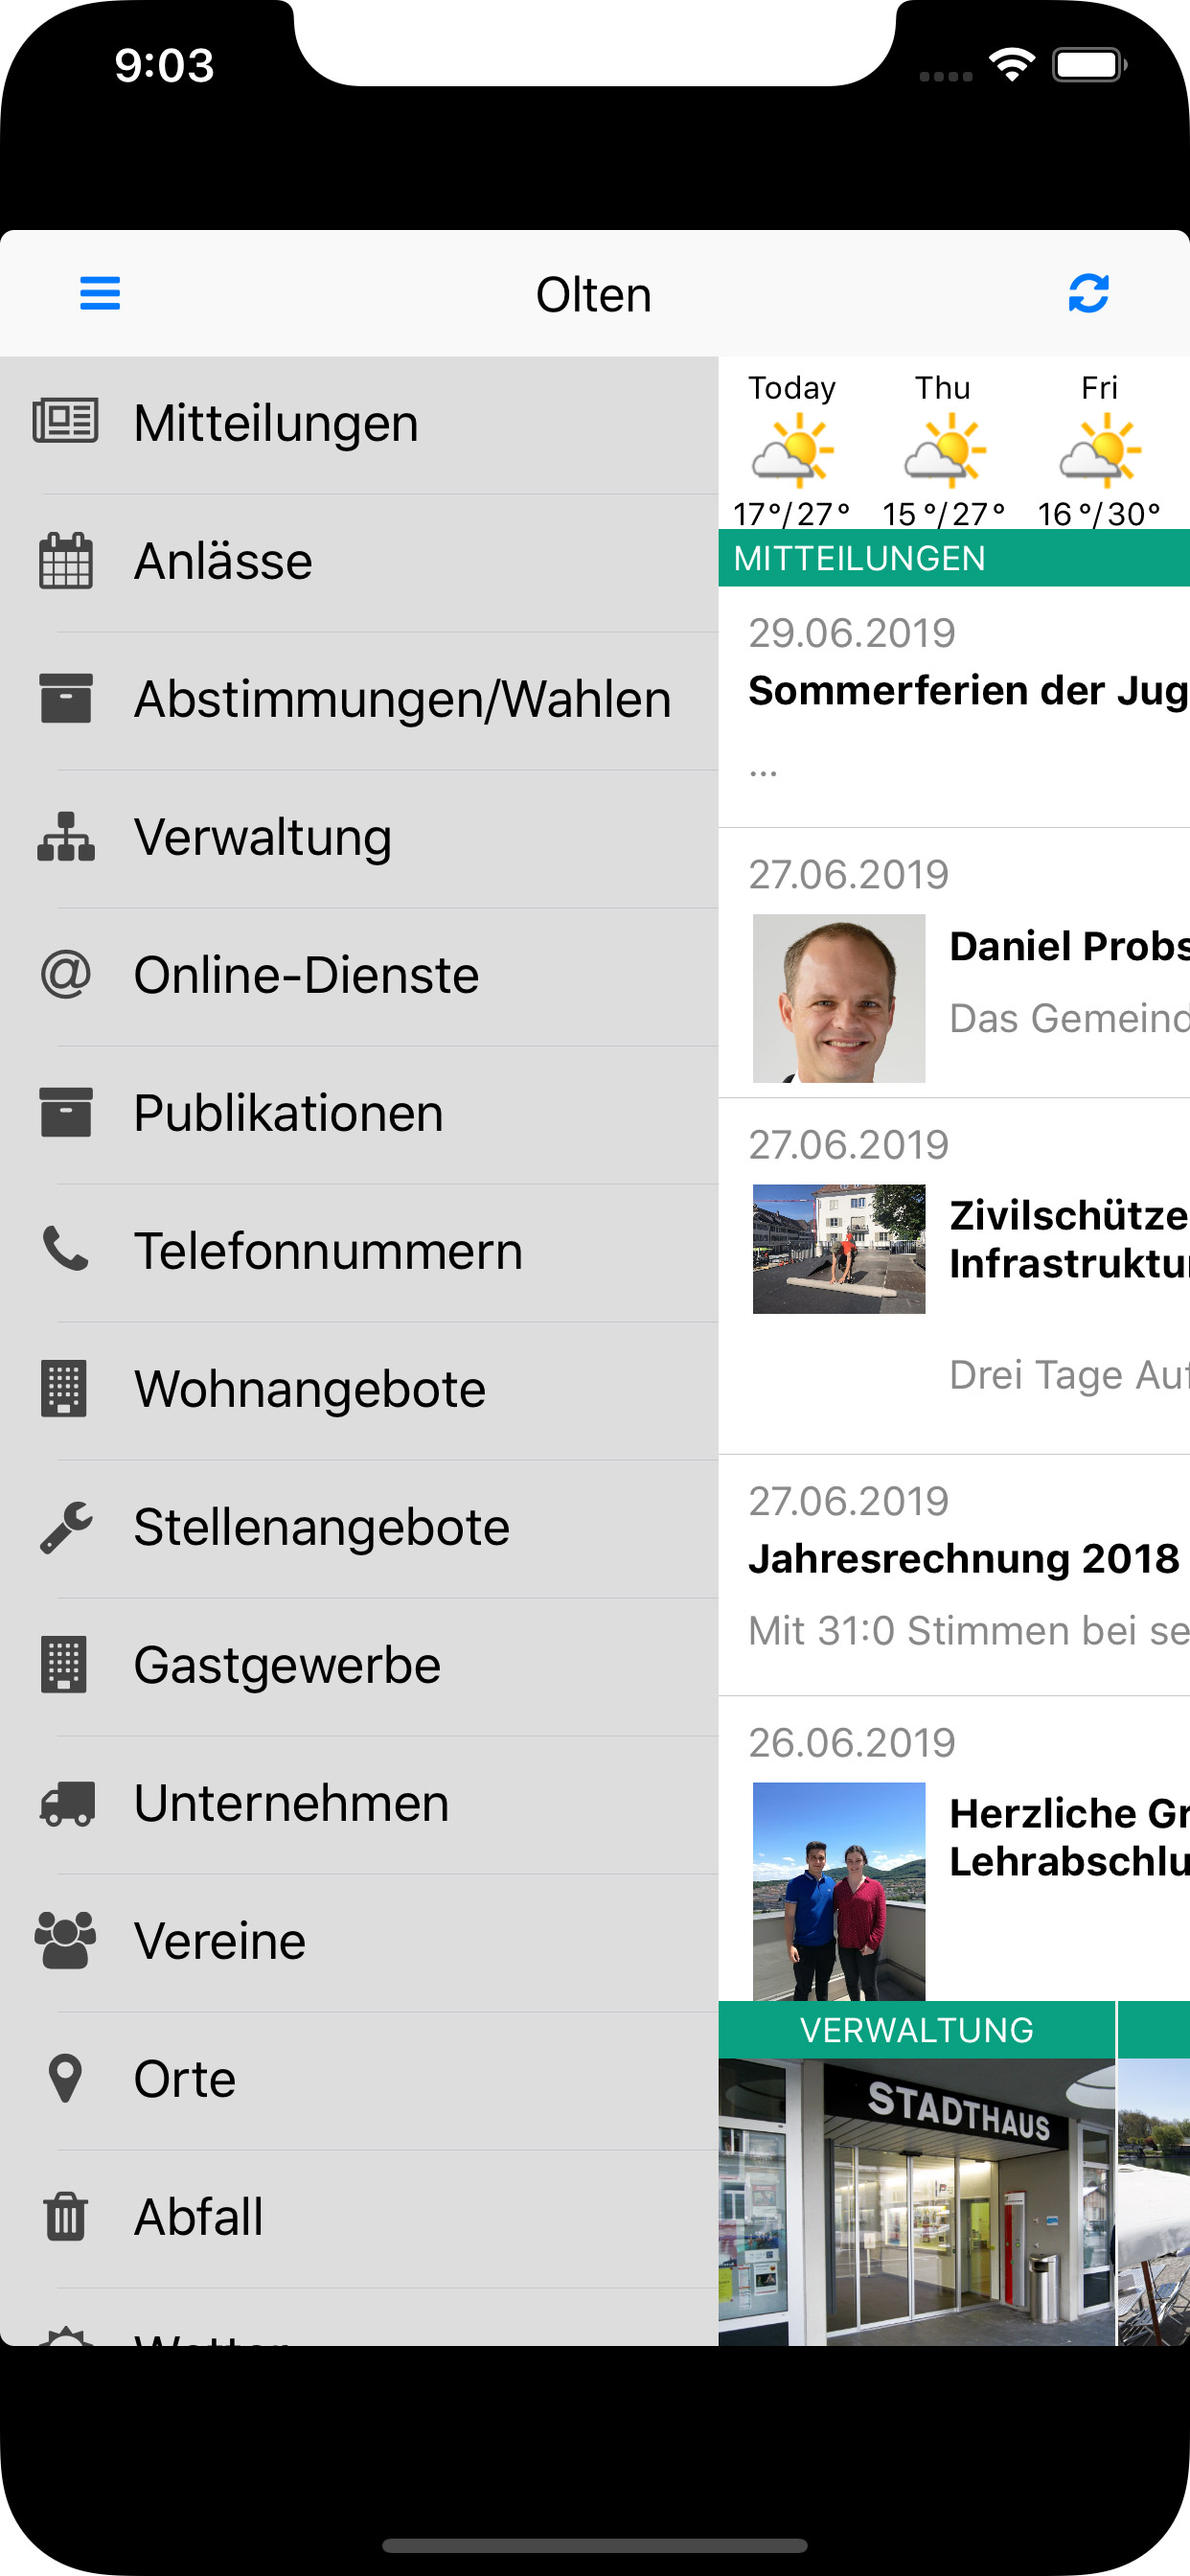Tap the blue refresh icon

pos(1088,293)
